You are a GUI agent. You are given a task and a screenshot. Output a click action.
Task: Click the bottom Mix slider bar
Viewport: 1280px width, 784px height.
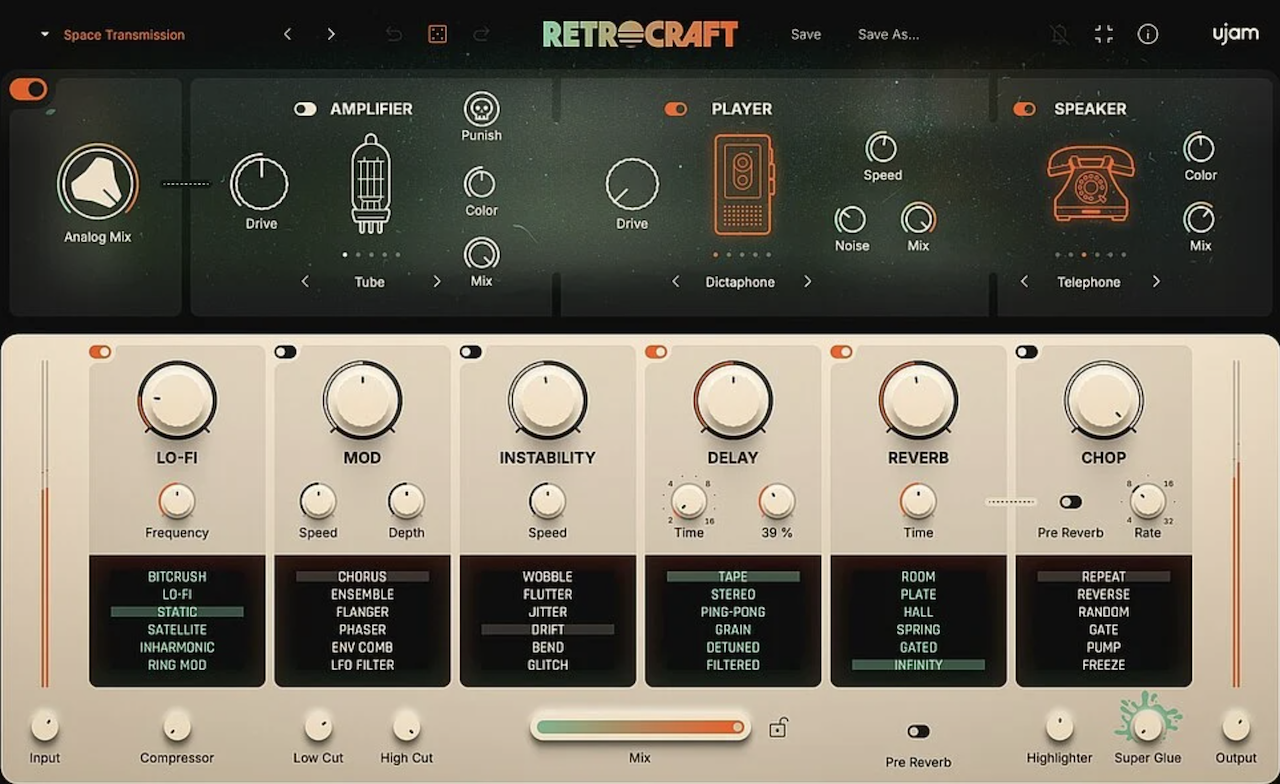[640, 727]
